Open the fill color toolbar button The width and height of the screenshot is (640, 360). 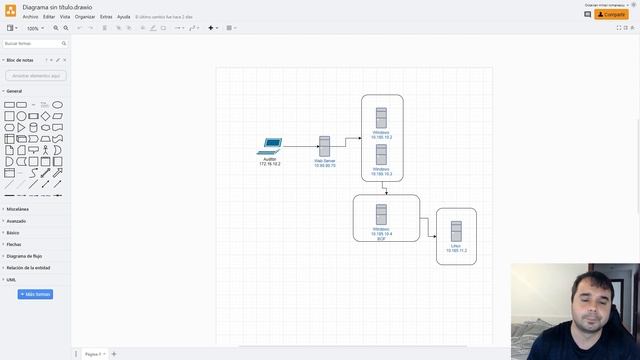click(x=143, y=28)
